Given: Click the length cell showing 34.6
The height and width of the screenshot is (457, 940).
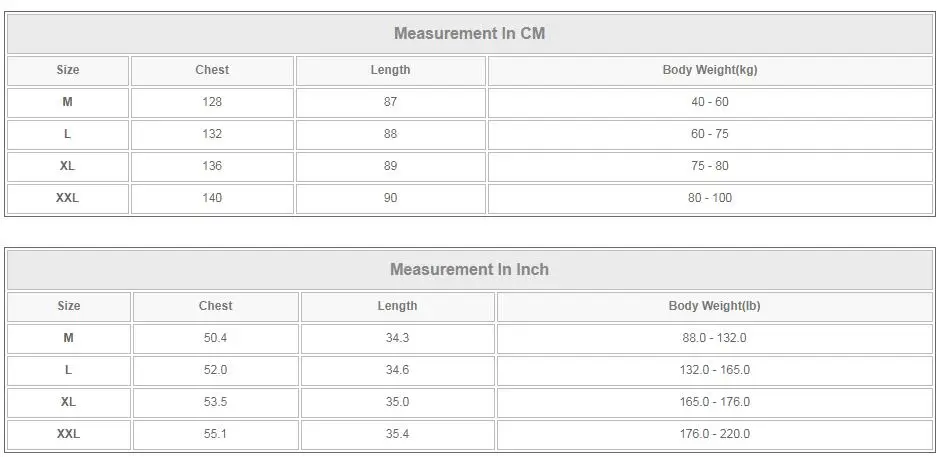Looking at the screenshot, I should [397, 370].
